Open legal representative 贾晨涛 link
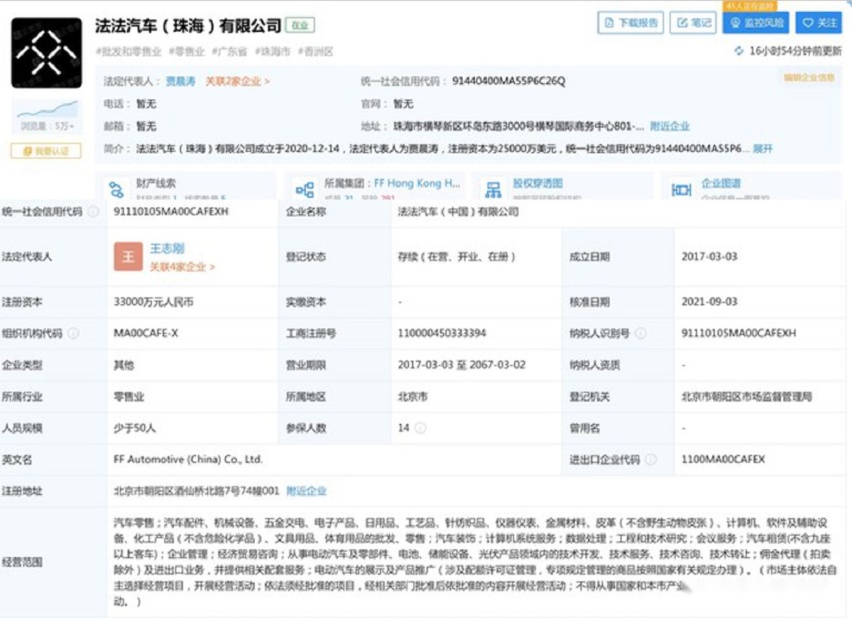The height and width of the screenshot is (625, 852). [180, 82]
